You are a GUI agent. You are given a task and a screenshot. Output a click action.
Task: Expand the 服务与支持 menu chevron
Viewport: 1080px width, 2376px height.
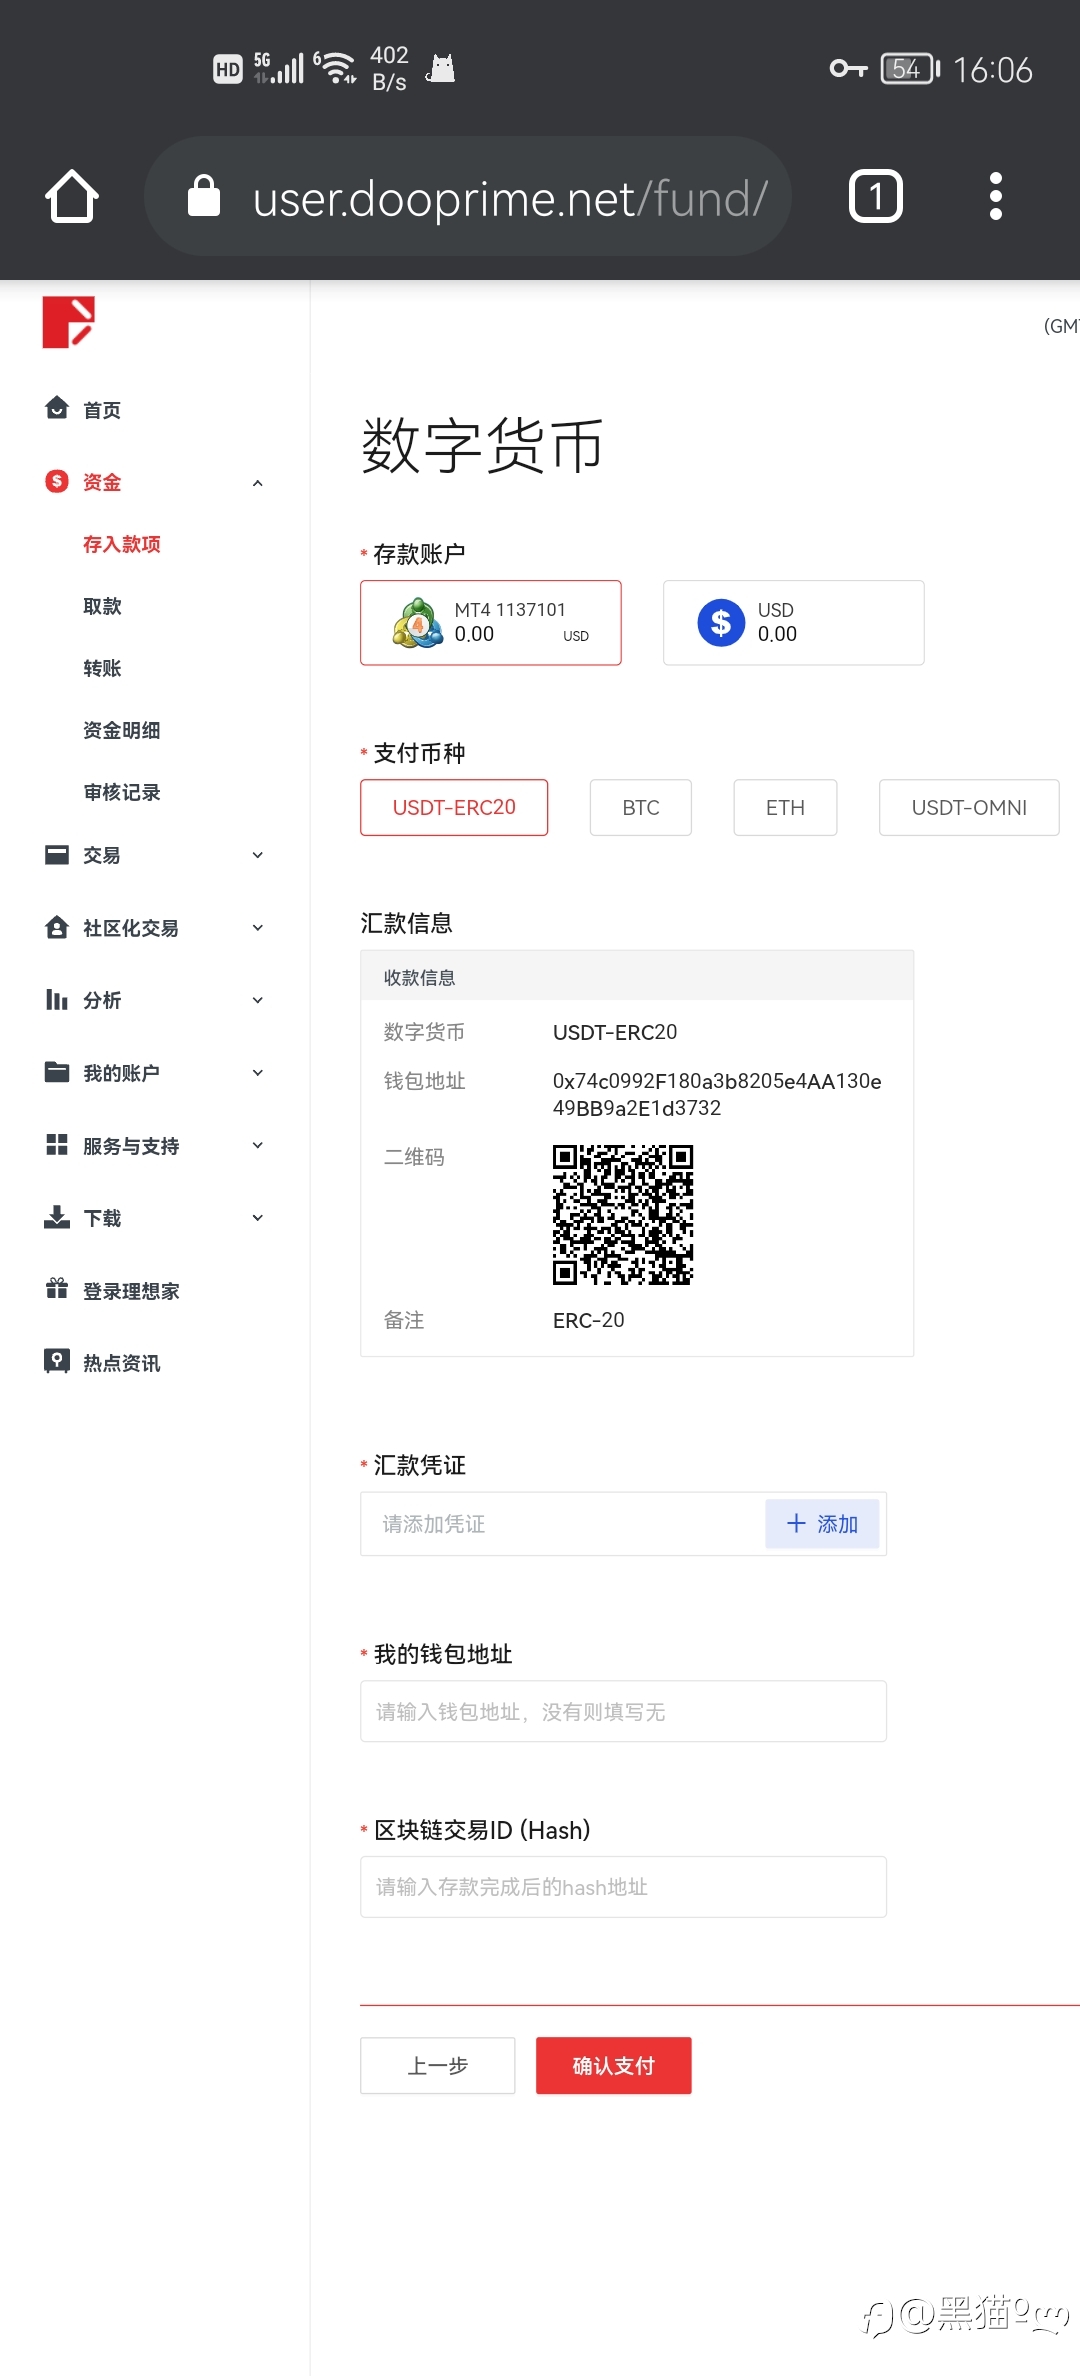[x=258, y=1145]
